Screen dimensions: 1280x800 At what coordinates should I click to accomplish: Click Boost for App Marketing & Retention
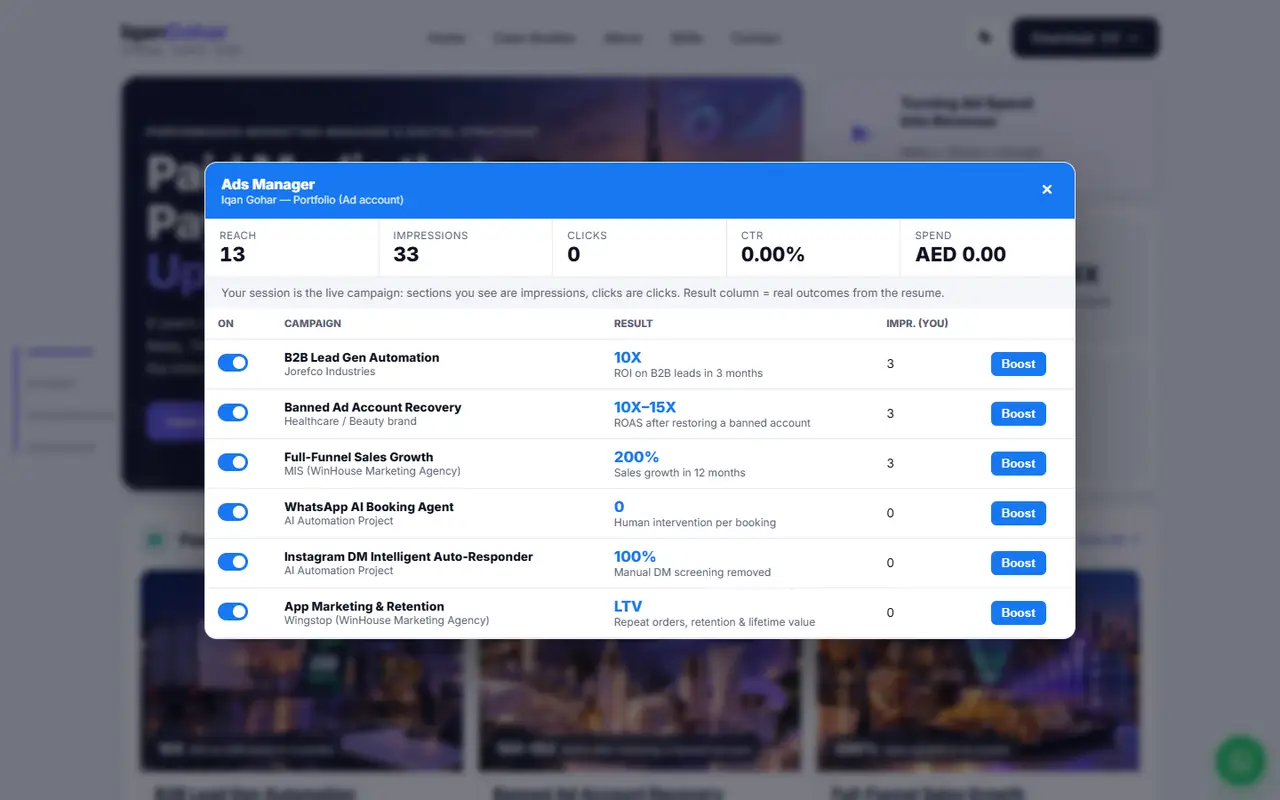coord(1018,613)
